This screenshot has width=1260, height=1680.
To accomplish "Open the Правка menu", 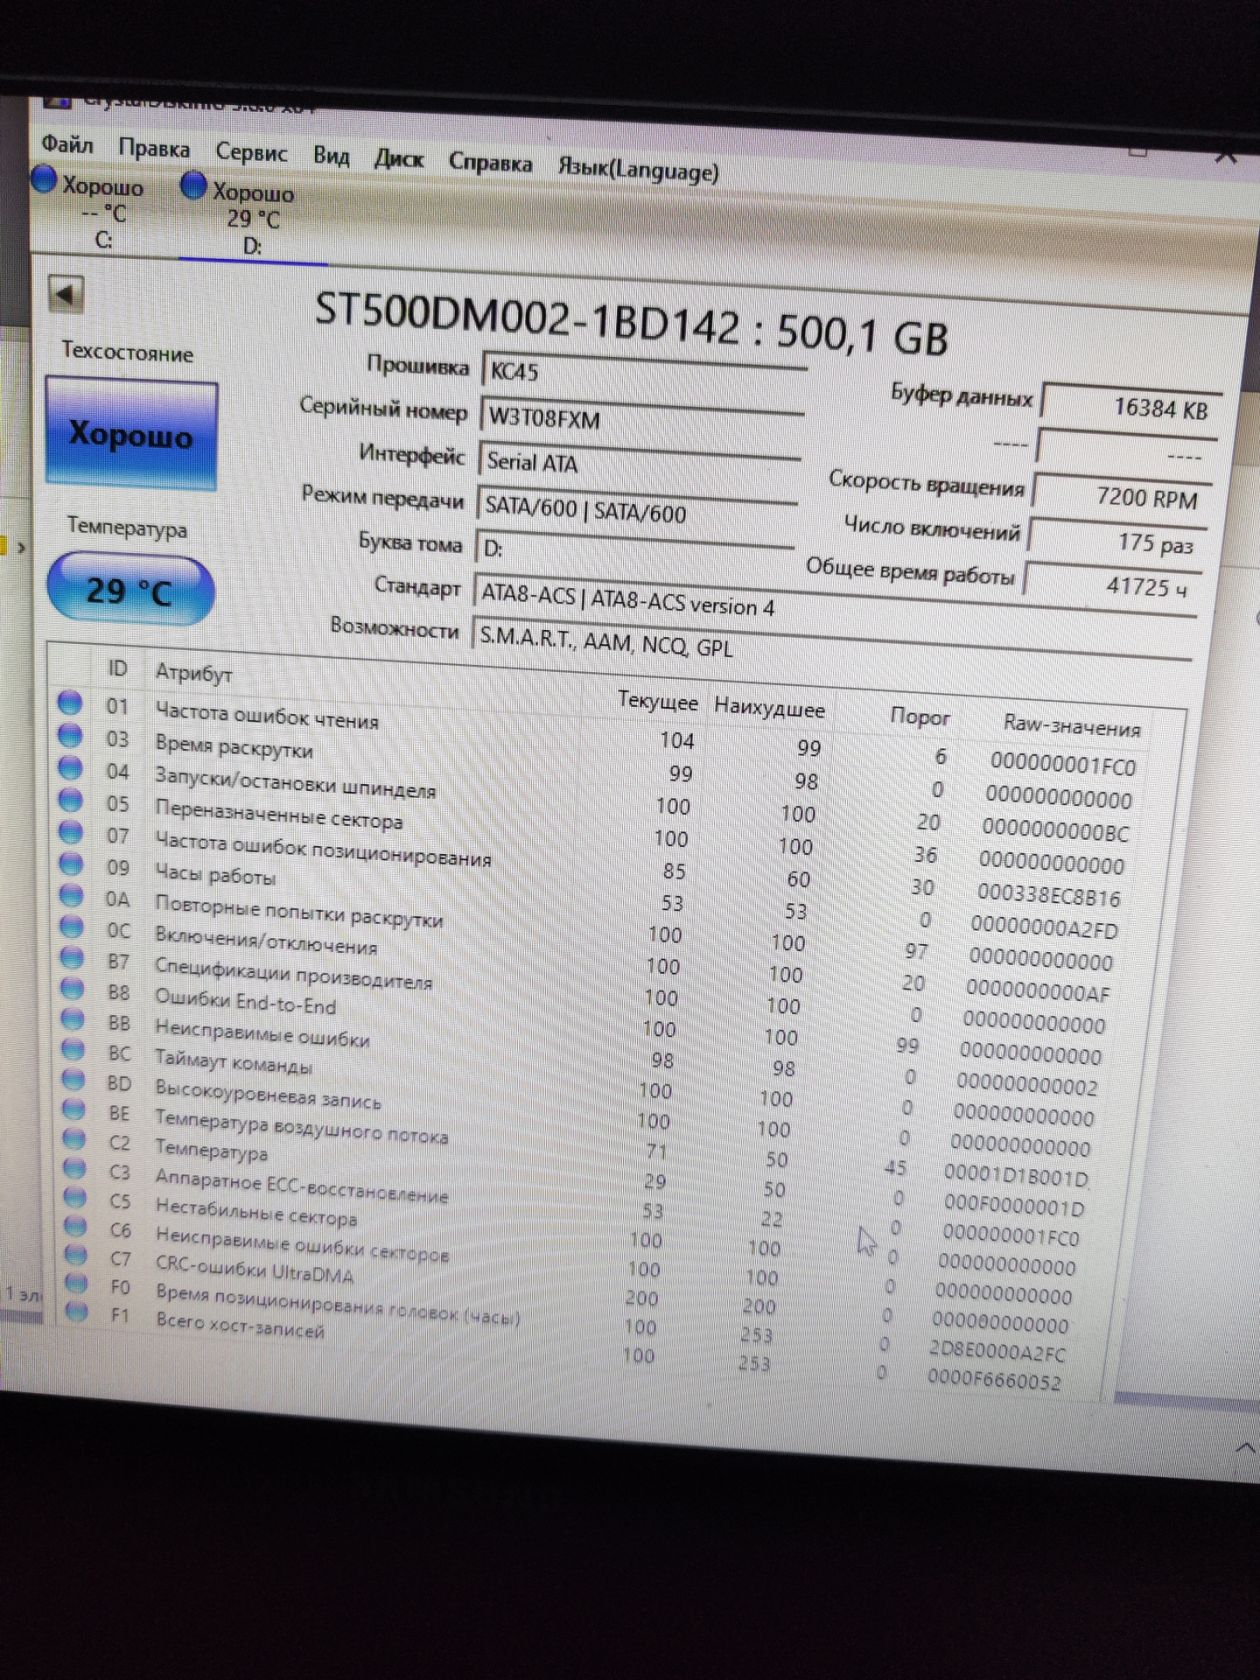I will [154, 149].
